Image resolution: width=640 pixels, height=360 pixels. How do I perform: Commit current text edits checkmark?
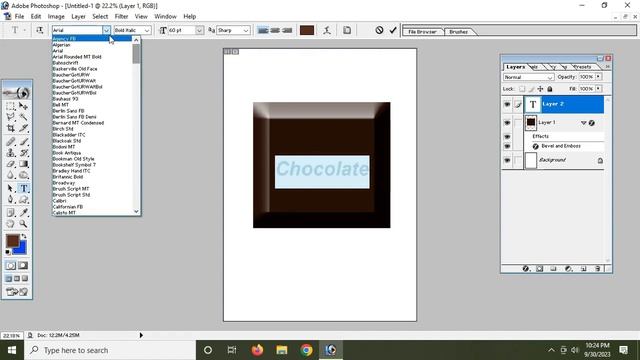tap(393, 30)
